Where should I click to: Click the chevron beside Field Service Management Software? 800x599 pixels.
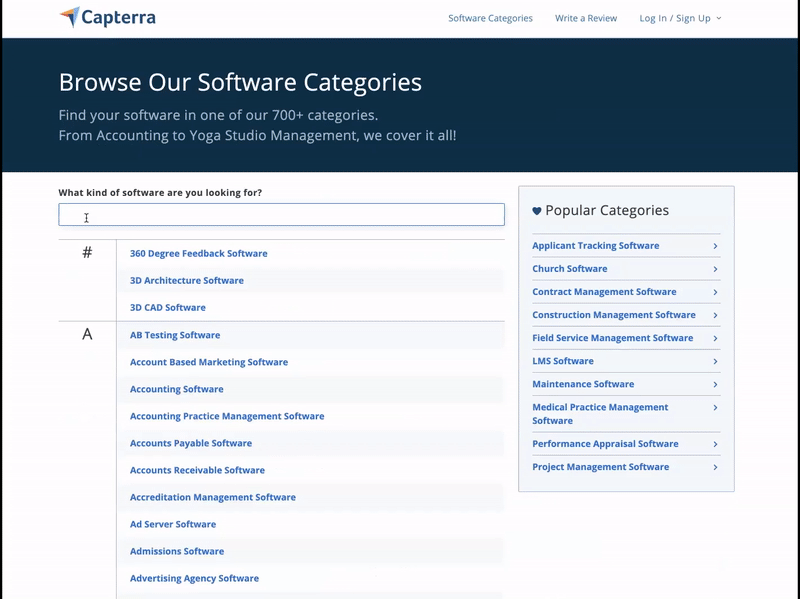(x=715, y=338)
